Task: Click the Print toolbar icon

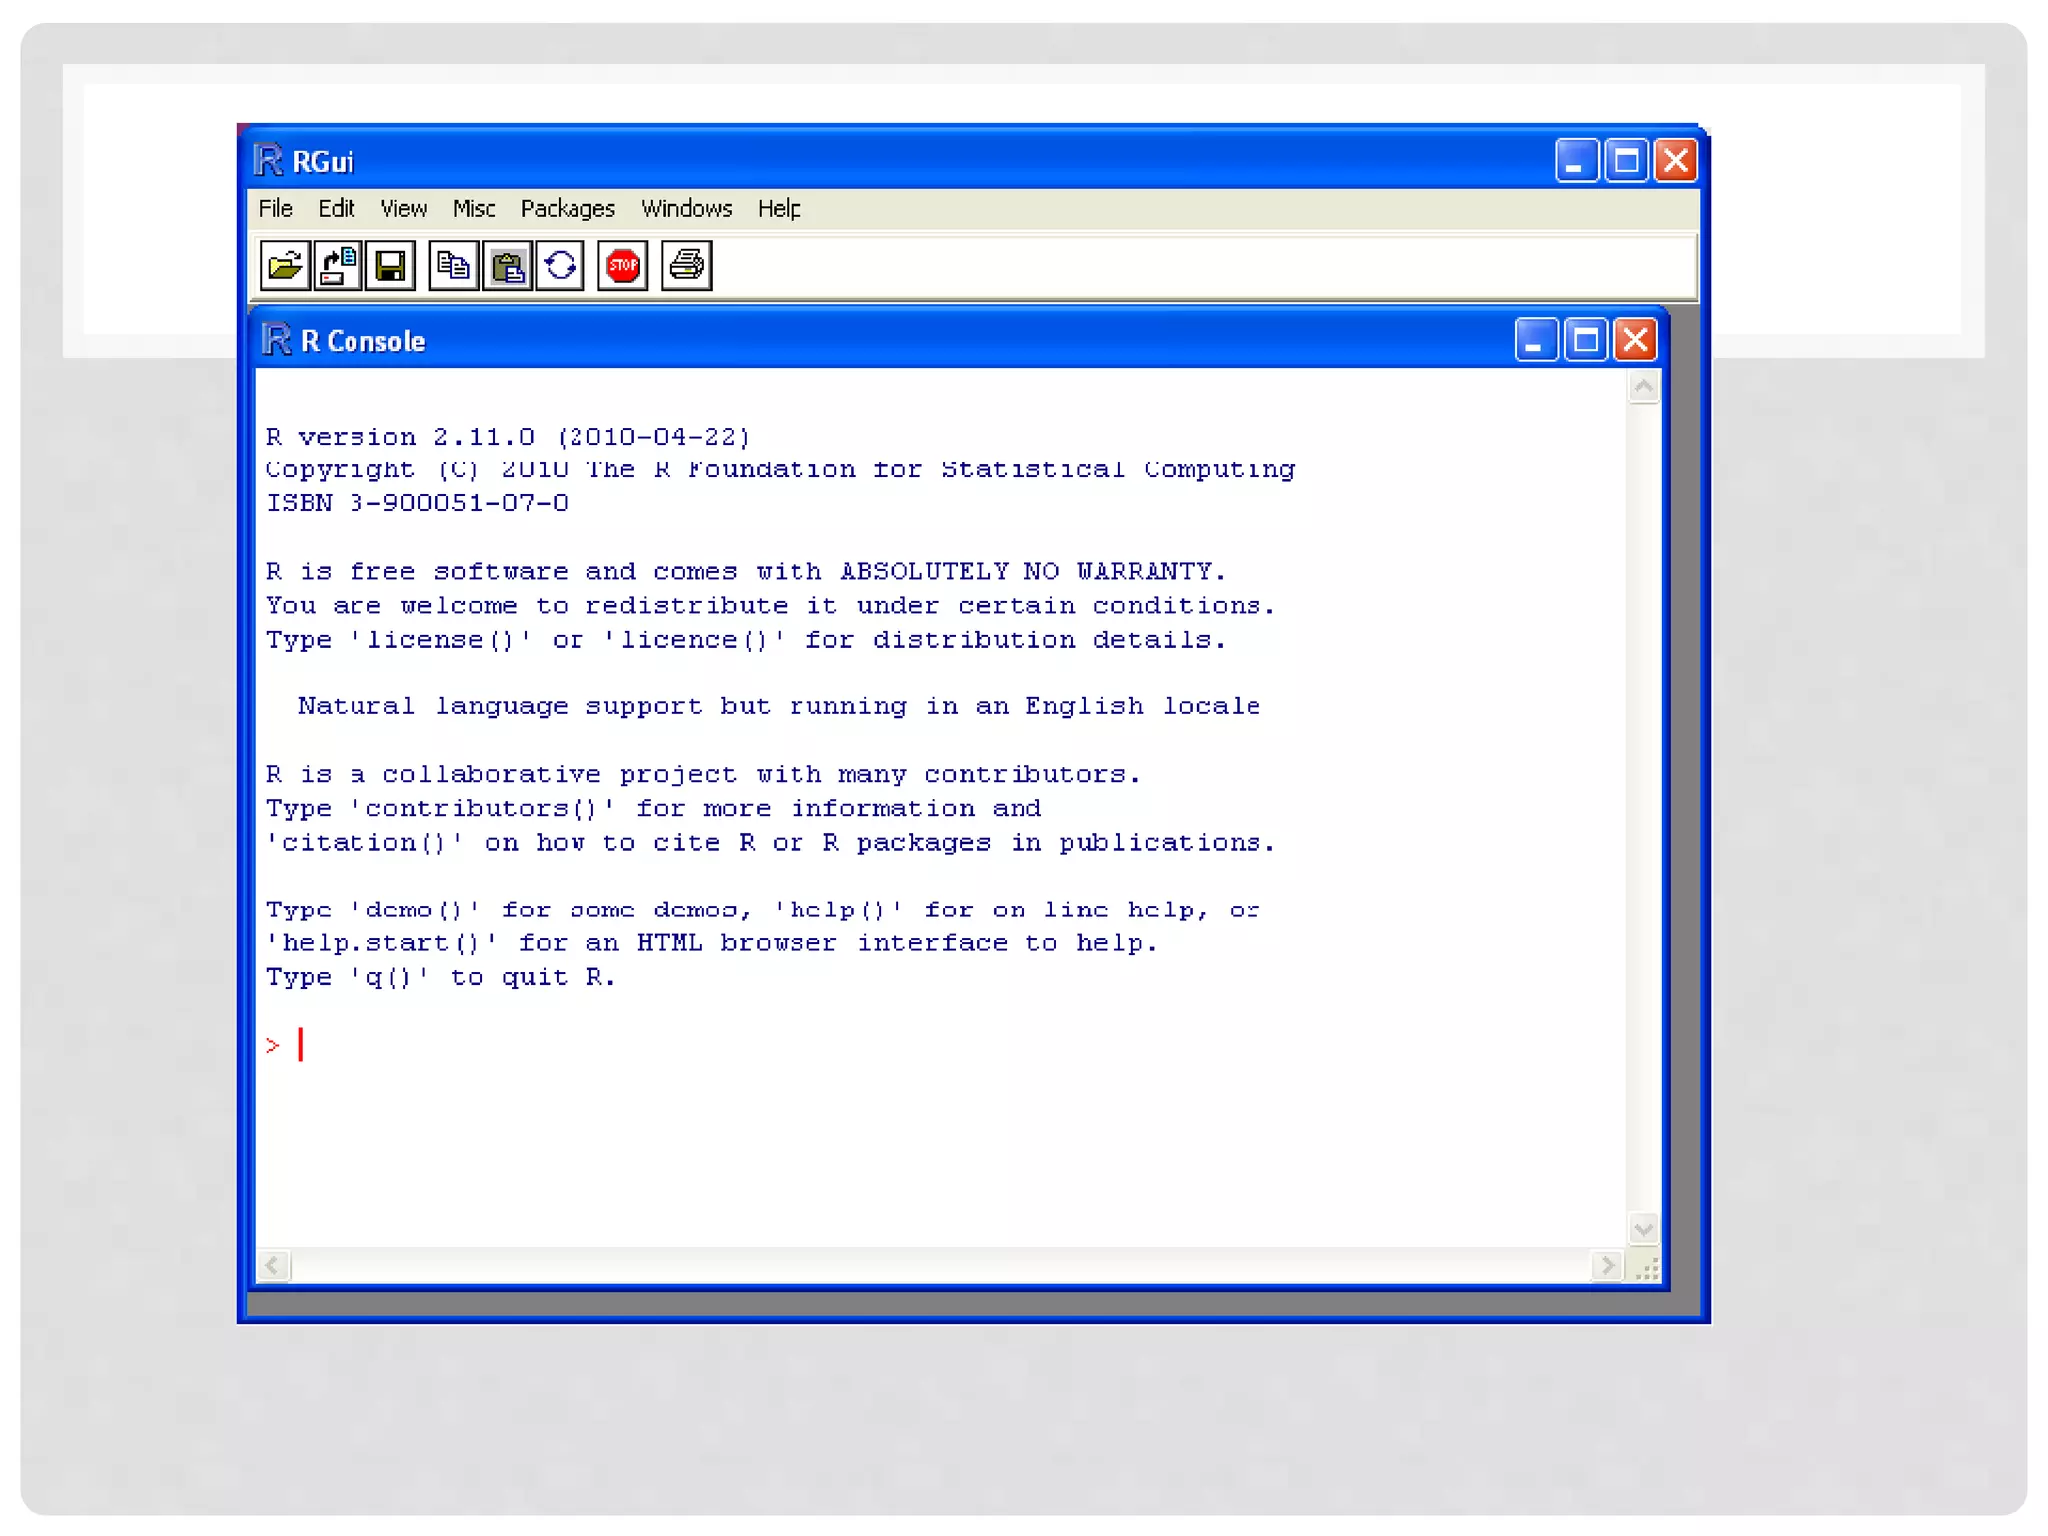Action: (687, 266)
